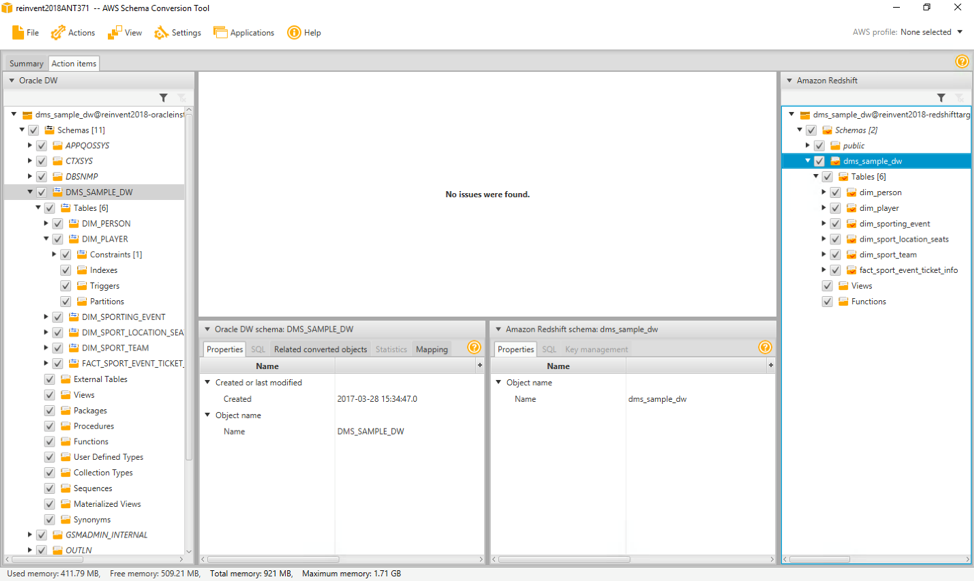
Task: Select the Packages folder icon
Action: (x=66, y=410)
